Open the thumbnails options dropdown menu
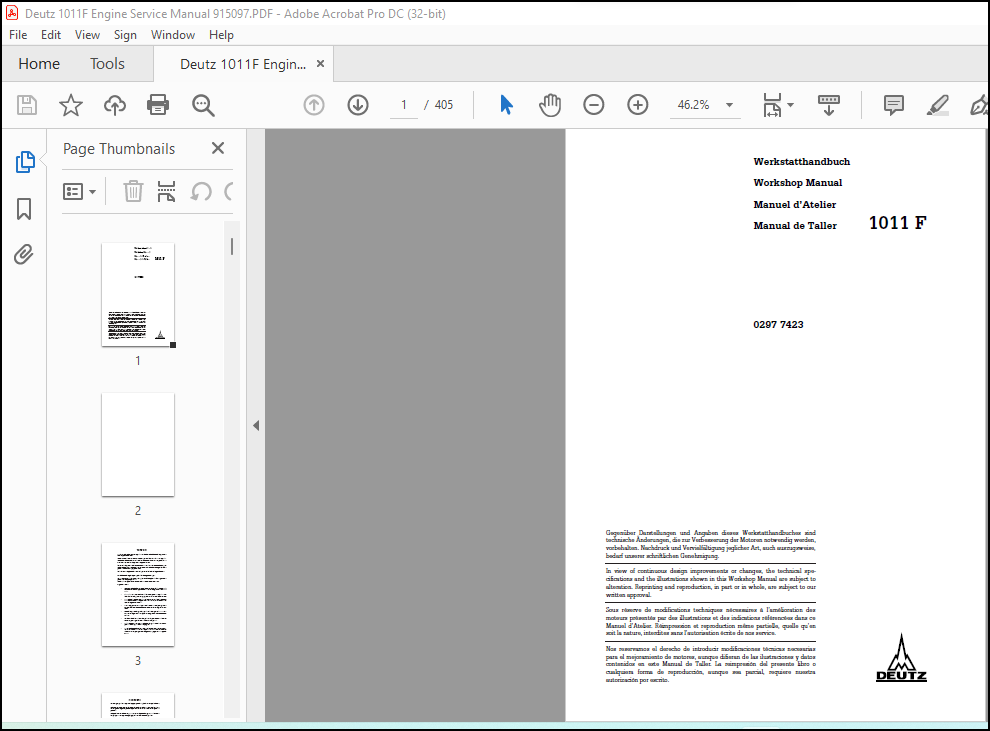 (80, 191)
